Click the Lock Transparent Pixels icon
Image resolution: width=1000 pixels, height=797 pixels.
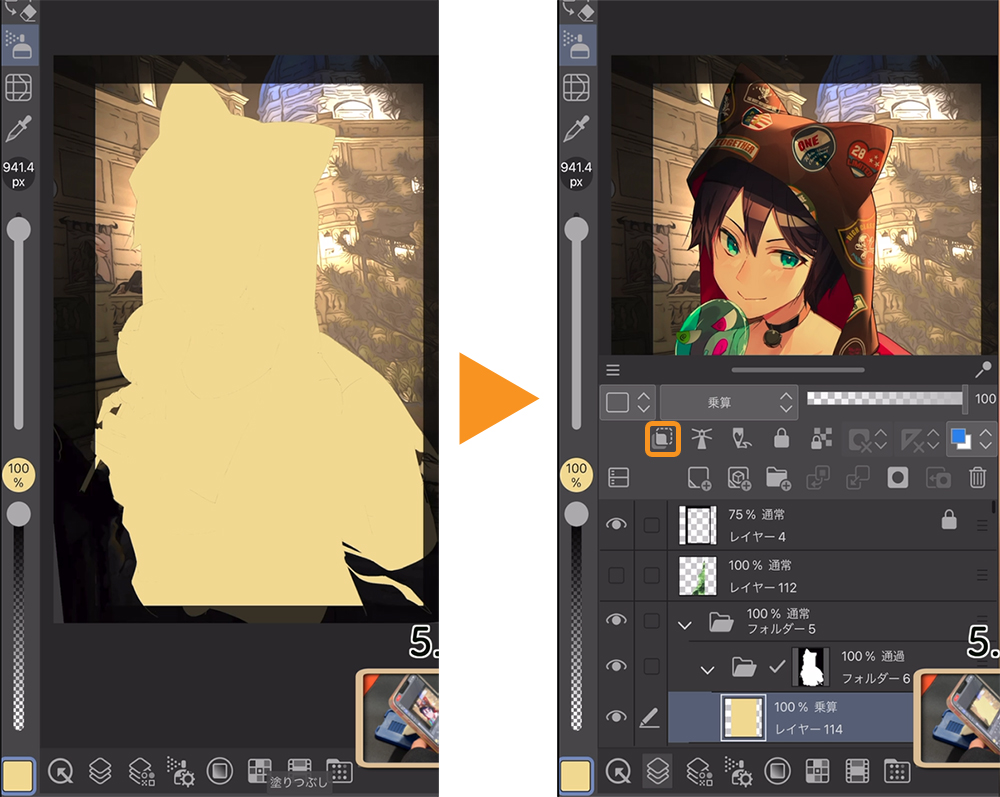tap(821, 439)
